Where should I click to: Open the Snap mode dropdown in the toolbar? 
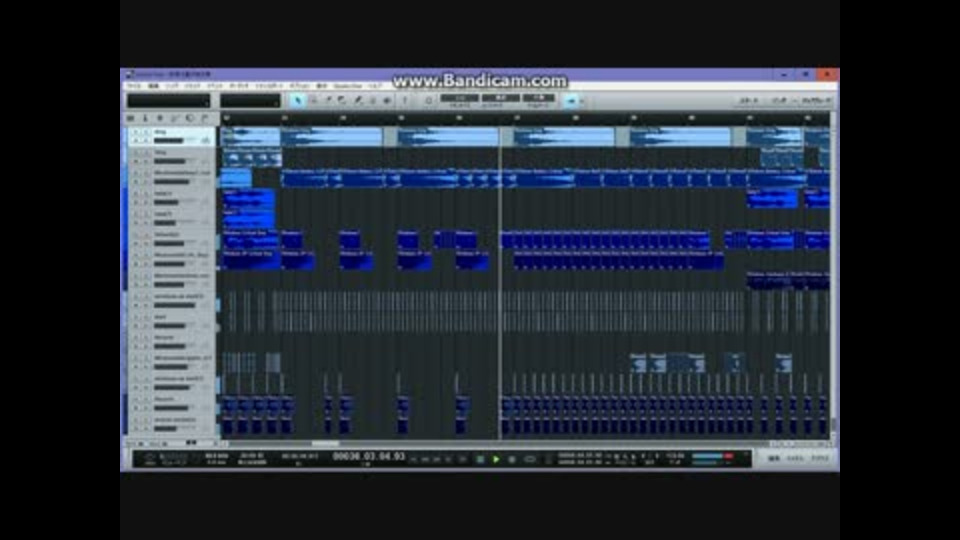539,98
